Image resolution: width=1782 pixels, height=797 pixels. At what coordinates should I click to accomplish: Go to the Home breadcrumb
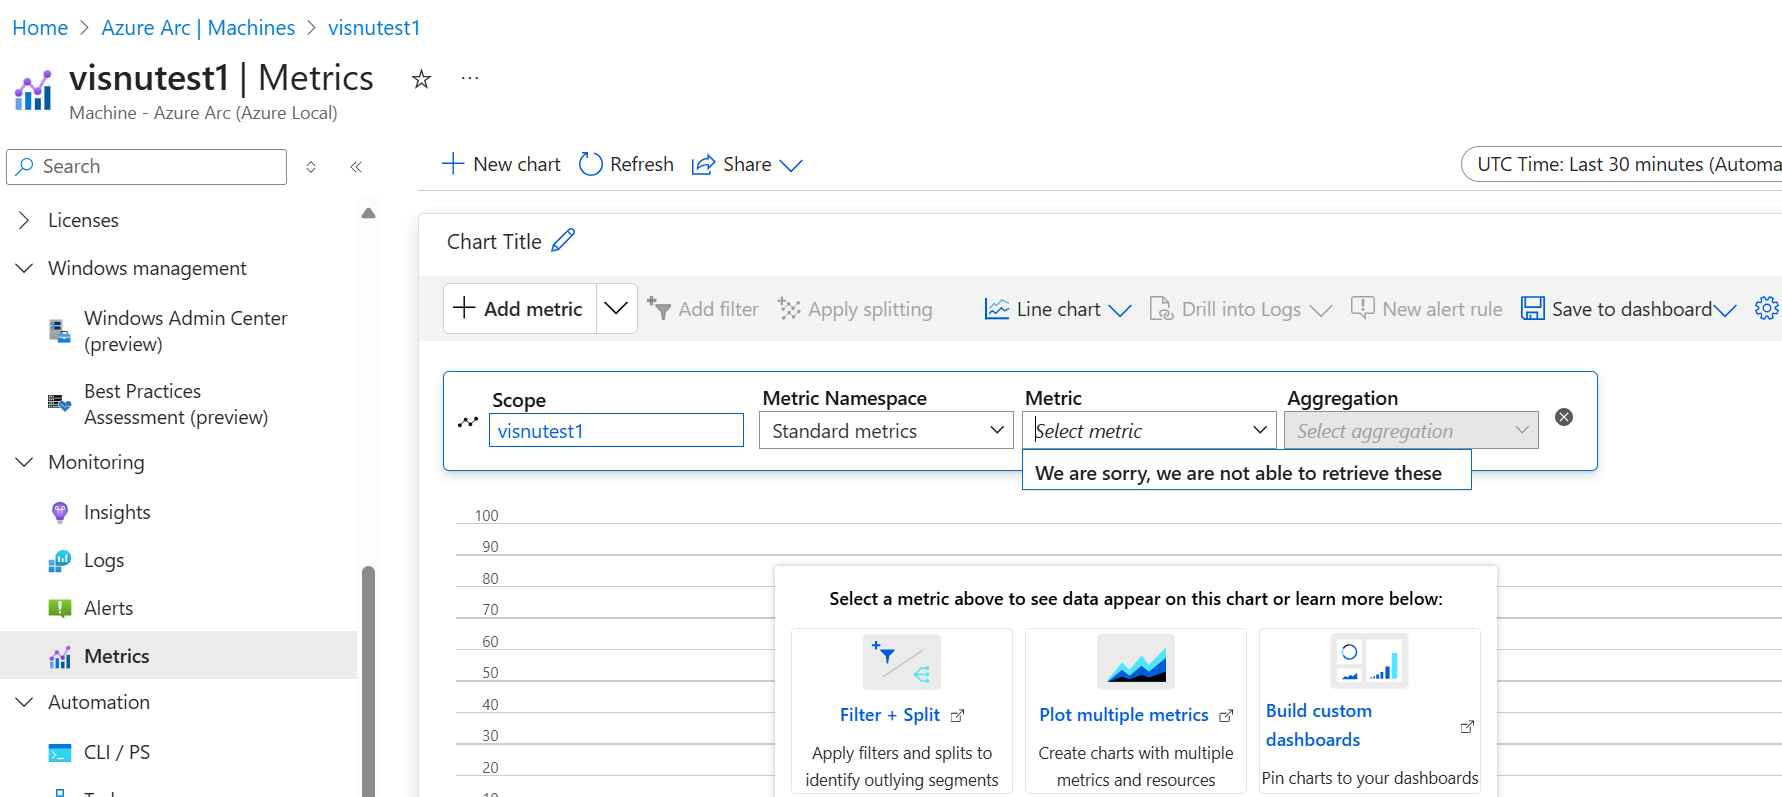click(x=40, y=28)
